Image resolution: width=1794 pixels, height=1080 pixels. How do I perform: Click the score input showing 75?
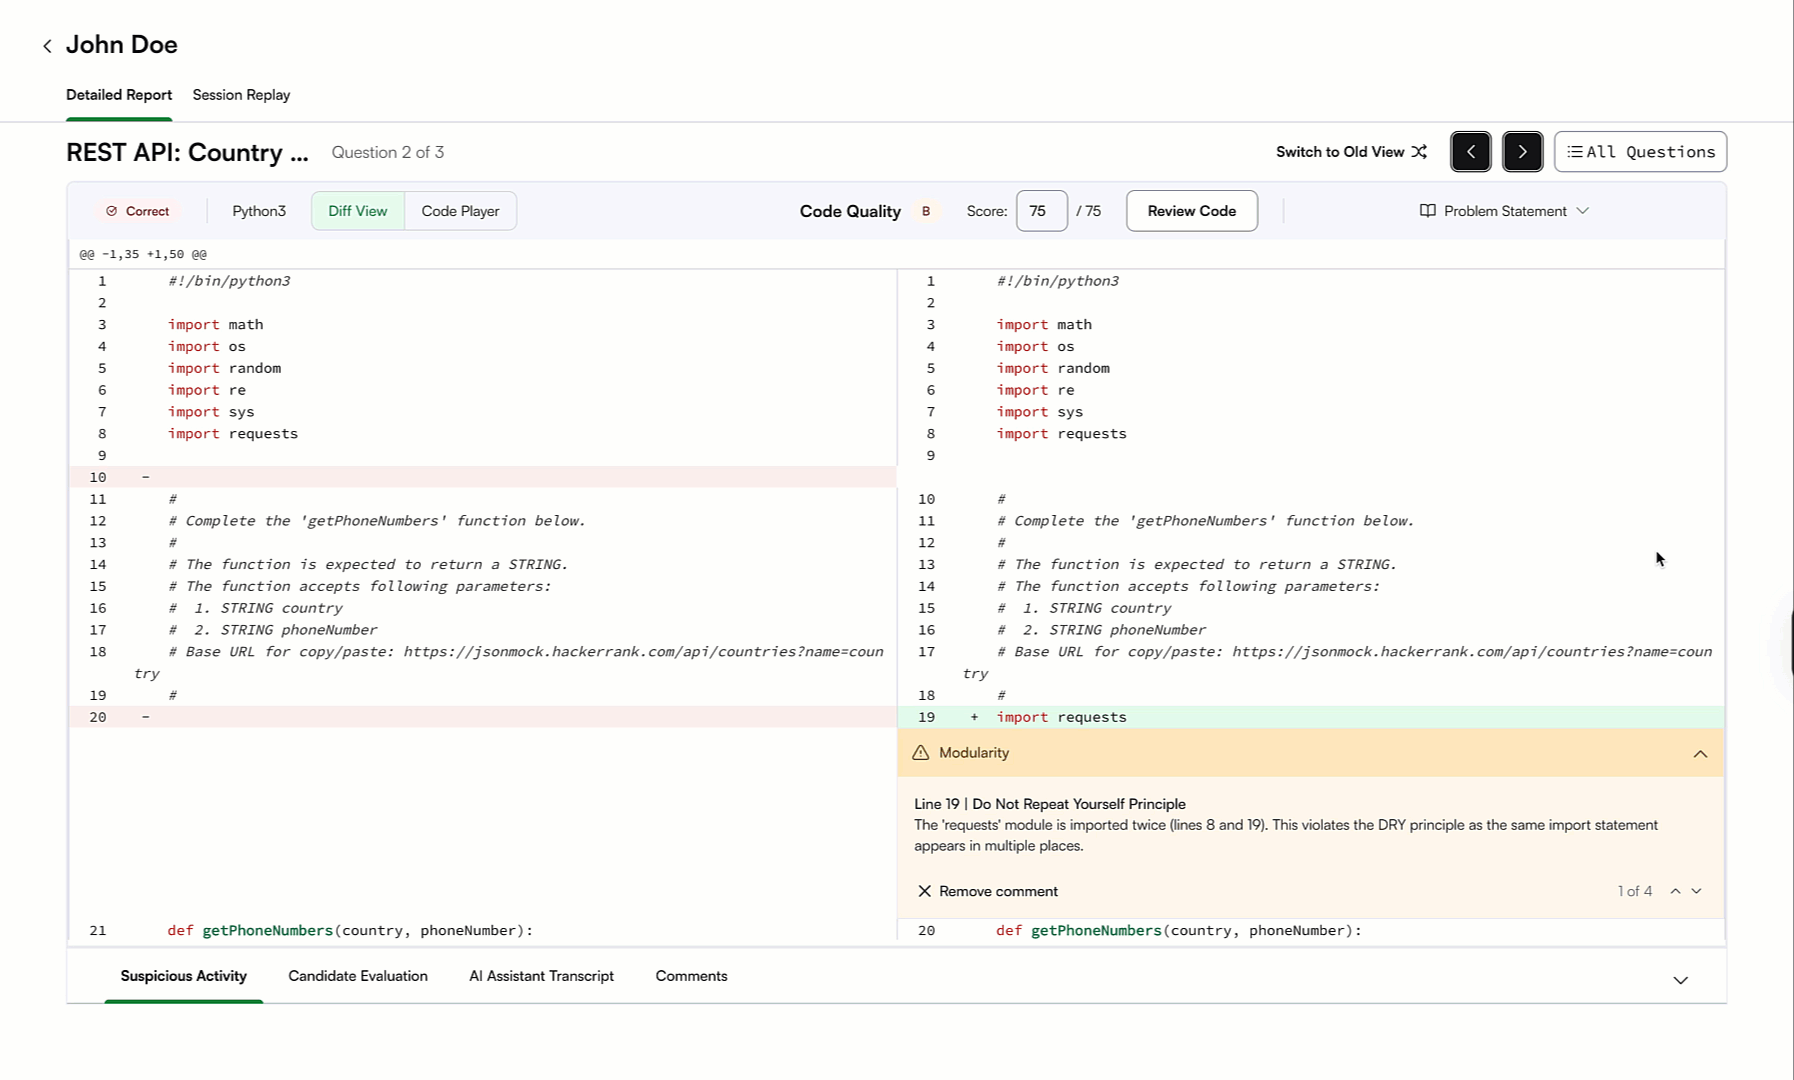click(x=1041, y=210)
